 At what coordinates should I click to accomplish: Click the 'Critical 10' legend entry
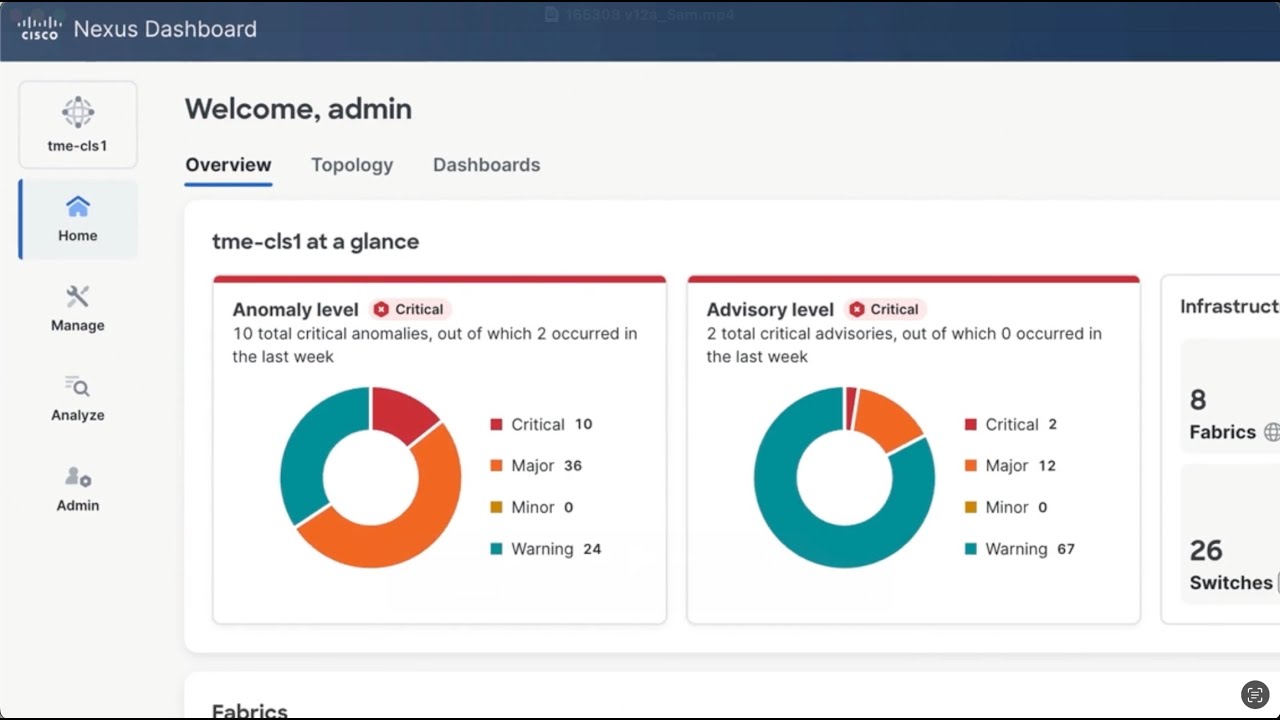(x=541, y=425)
